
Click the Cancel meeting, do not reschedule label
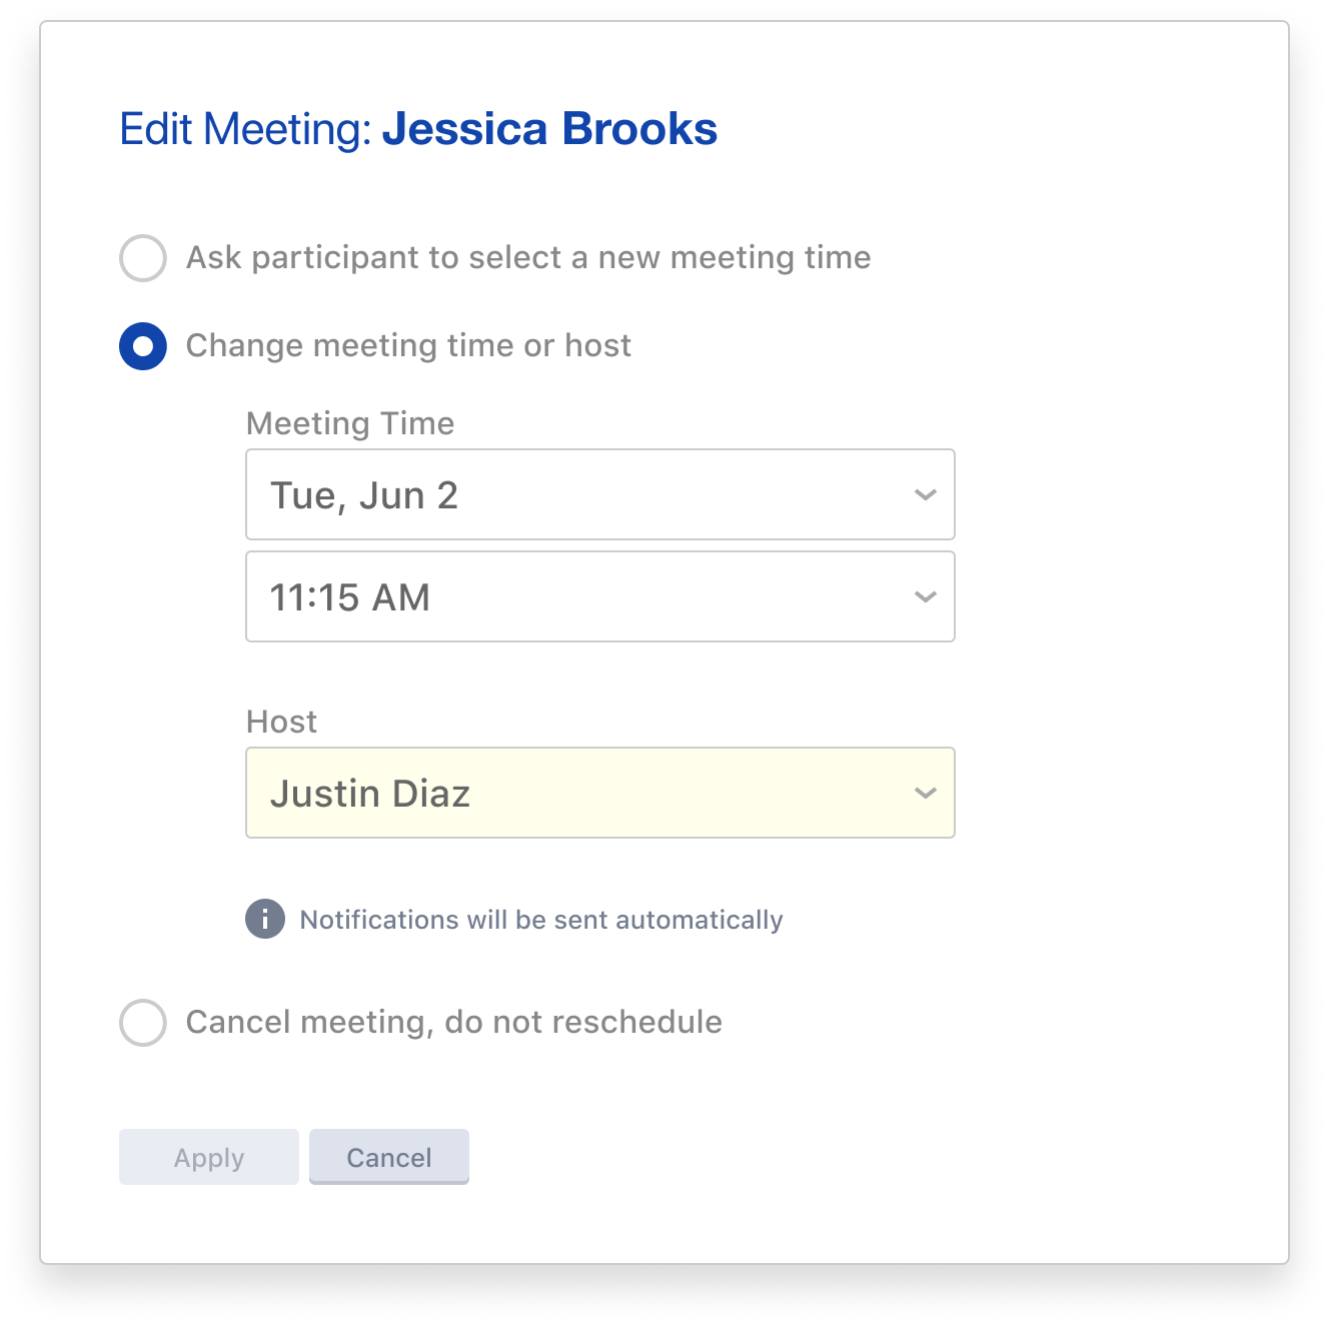click(454, 1022)
